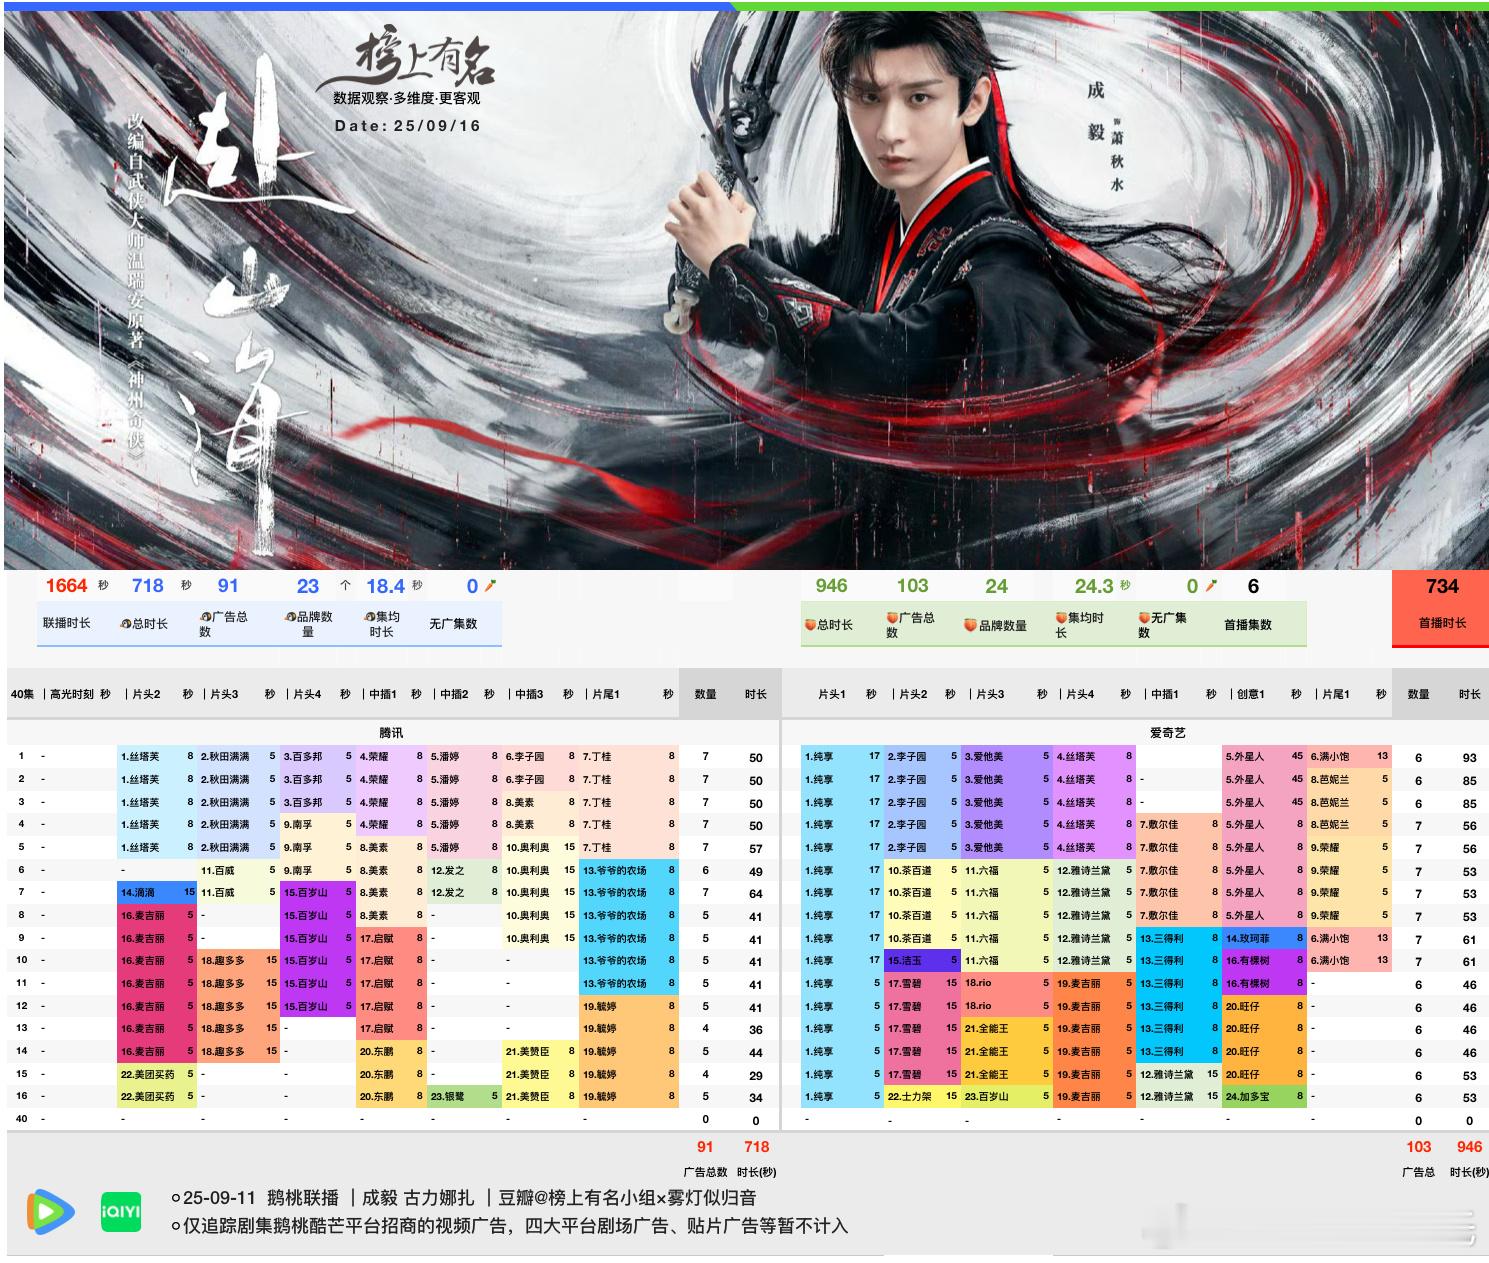
Task: Click the 18.rio cell in row 11
Action: click(1007, 983)
